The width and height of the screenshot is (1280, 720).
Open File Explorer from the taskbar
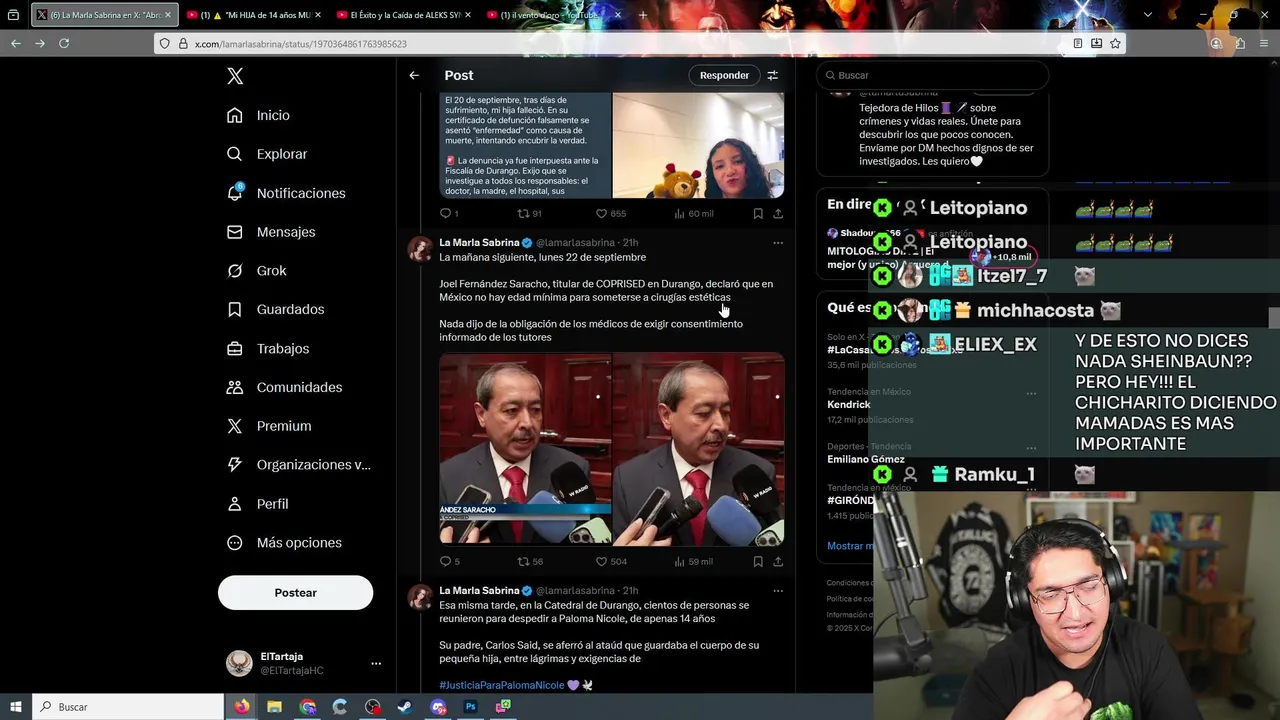275,707
